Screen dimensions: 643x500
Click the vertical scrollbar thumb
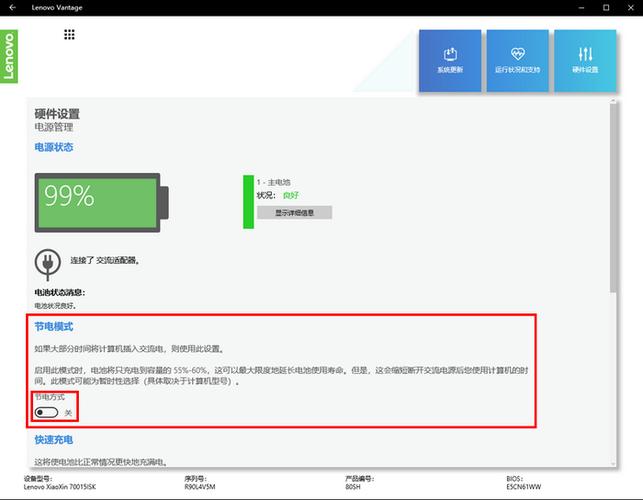pos(613,198)
